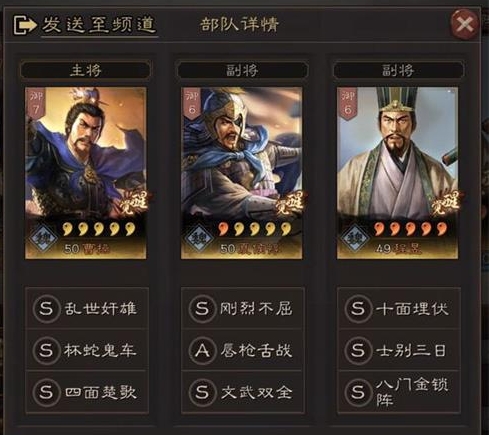Click the 魏 faction badge on middle general
489x435 pixels.
click(x=199, y=237)
